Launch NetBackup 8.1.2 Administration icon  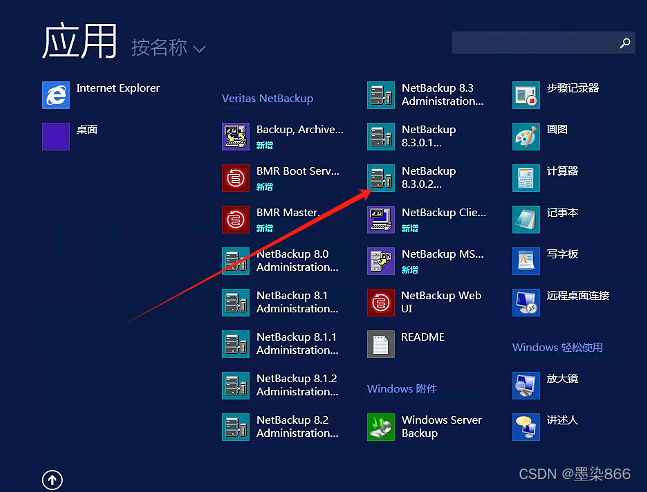pos(236,386)
